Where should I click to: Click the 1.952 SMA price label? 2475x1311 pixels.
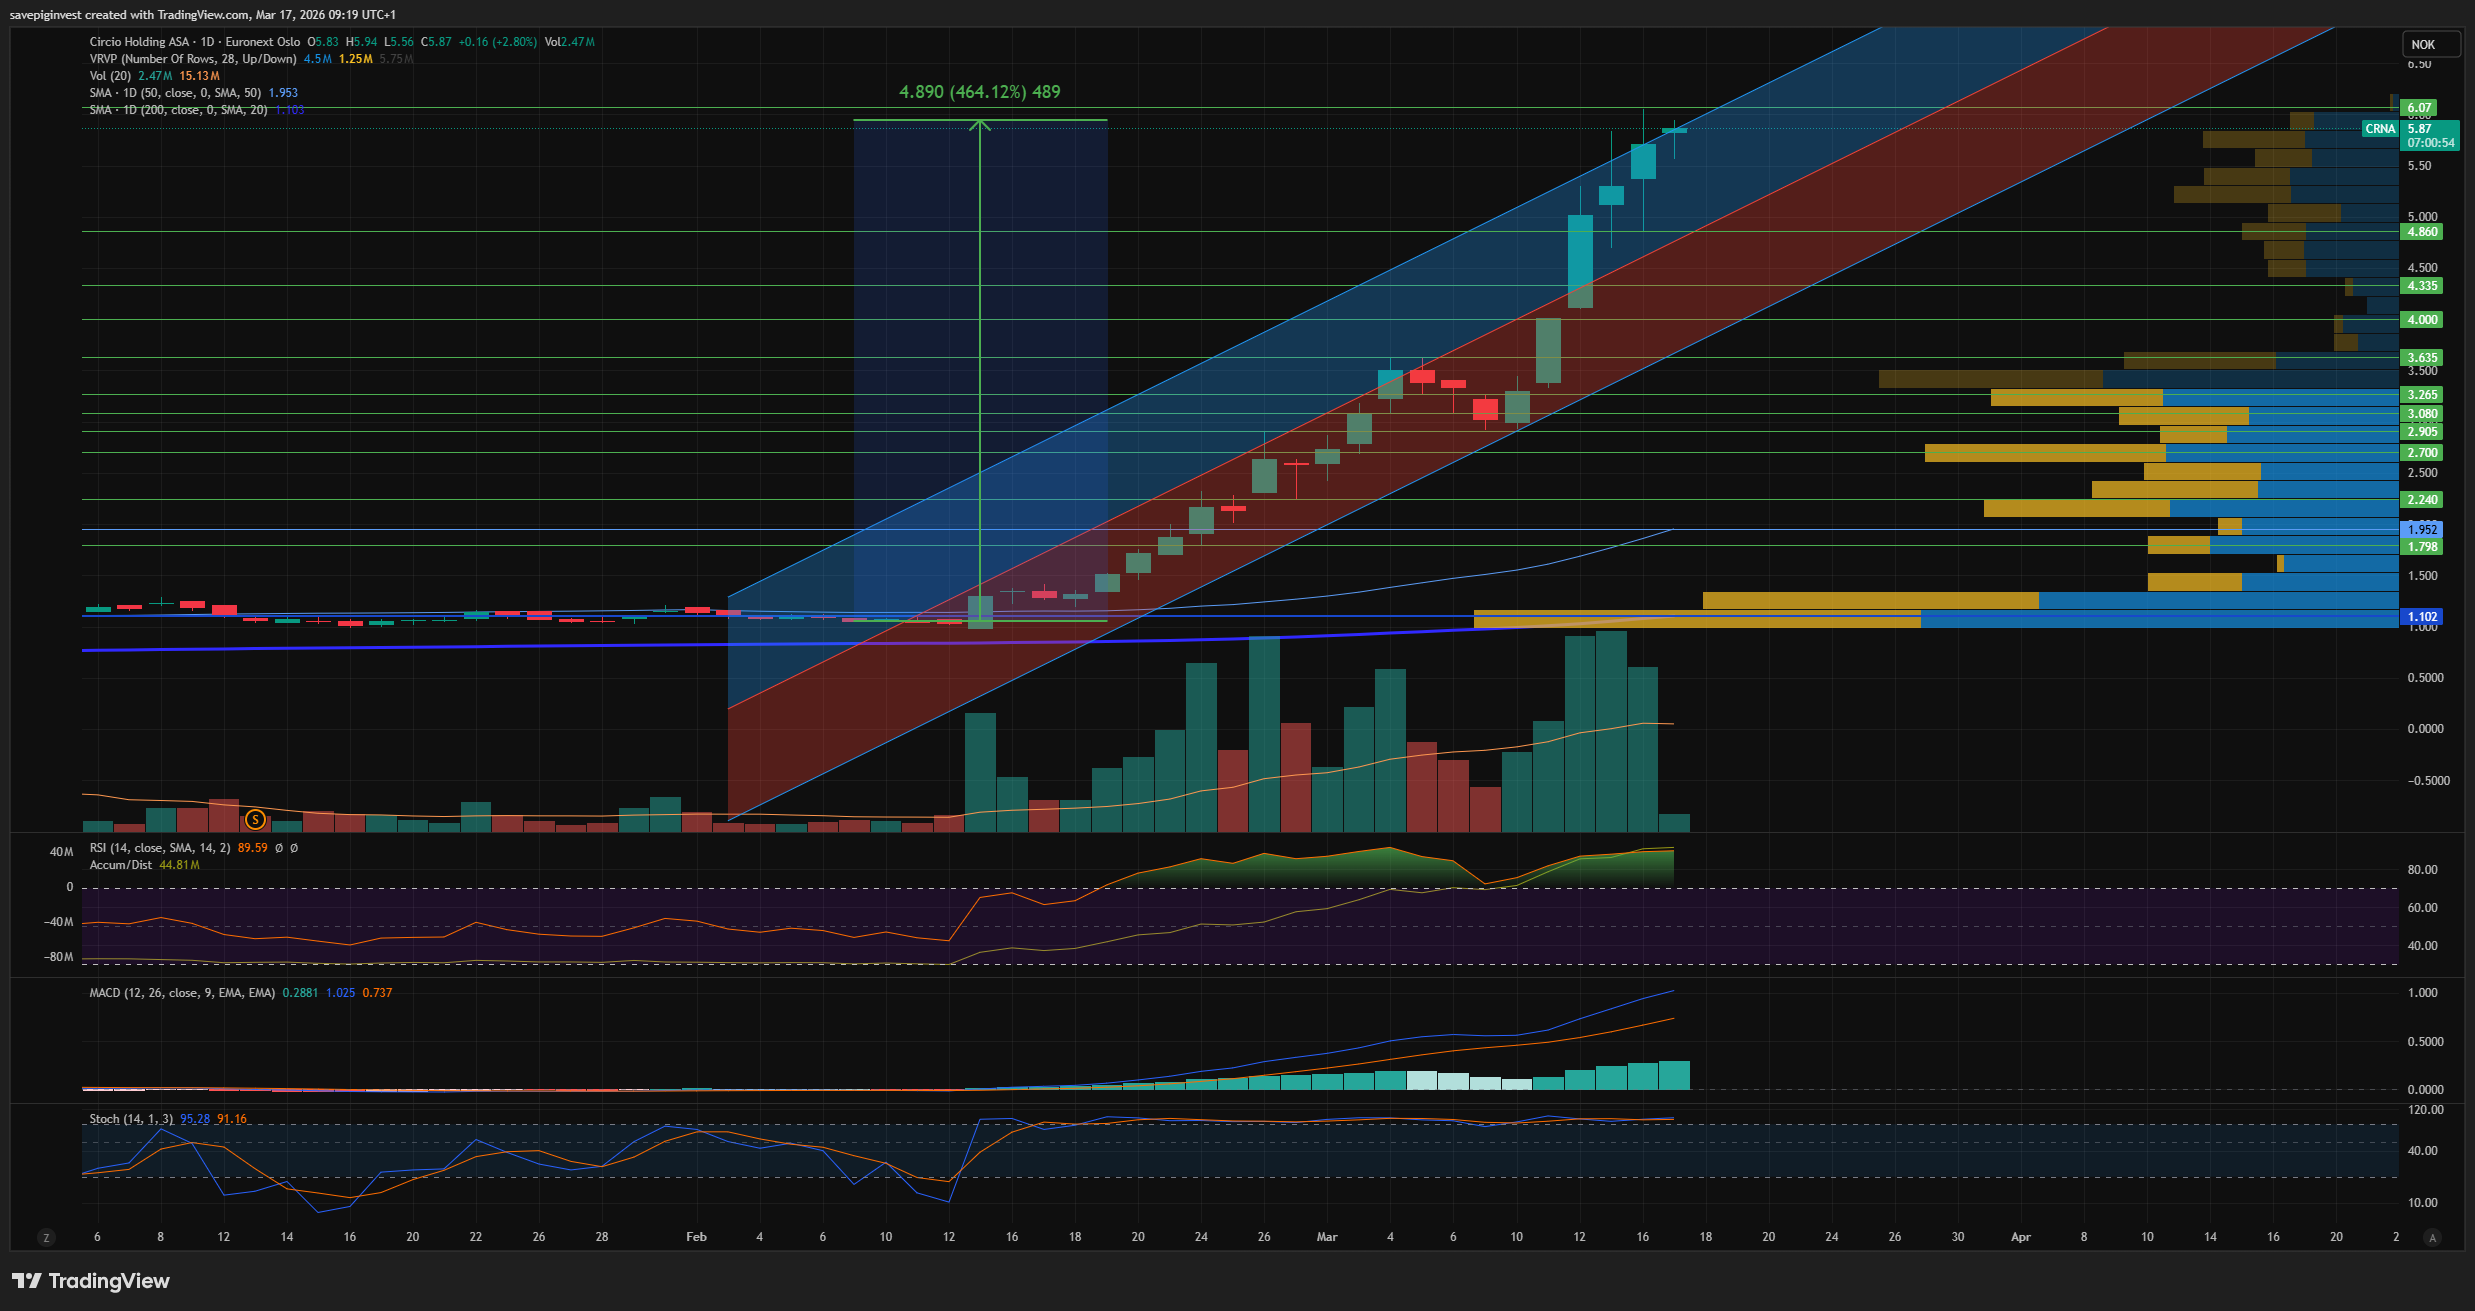[x=2421, y=530]
